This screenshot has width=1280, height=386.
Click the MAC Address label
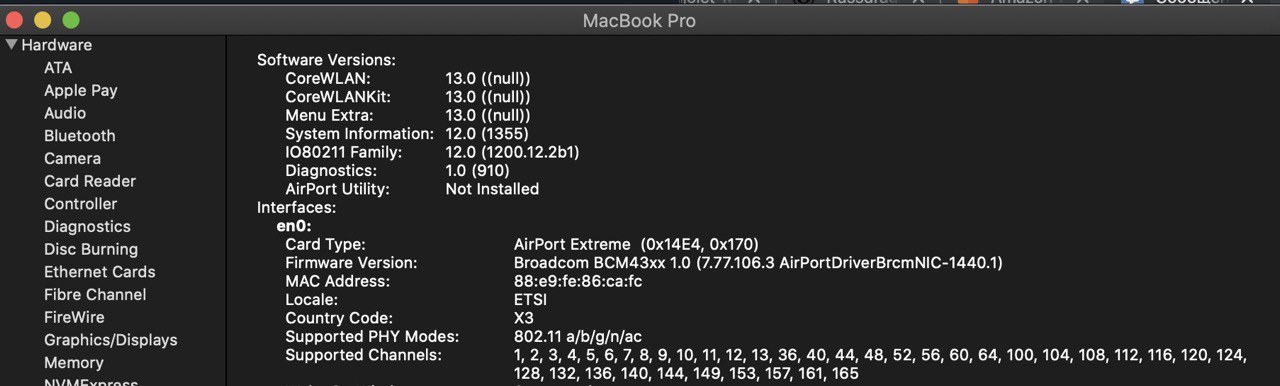[x=337, y=281]
